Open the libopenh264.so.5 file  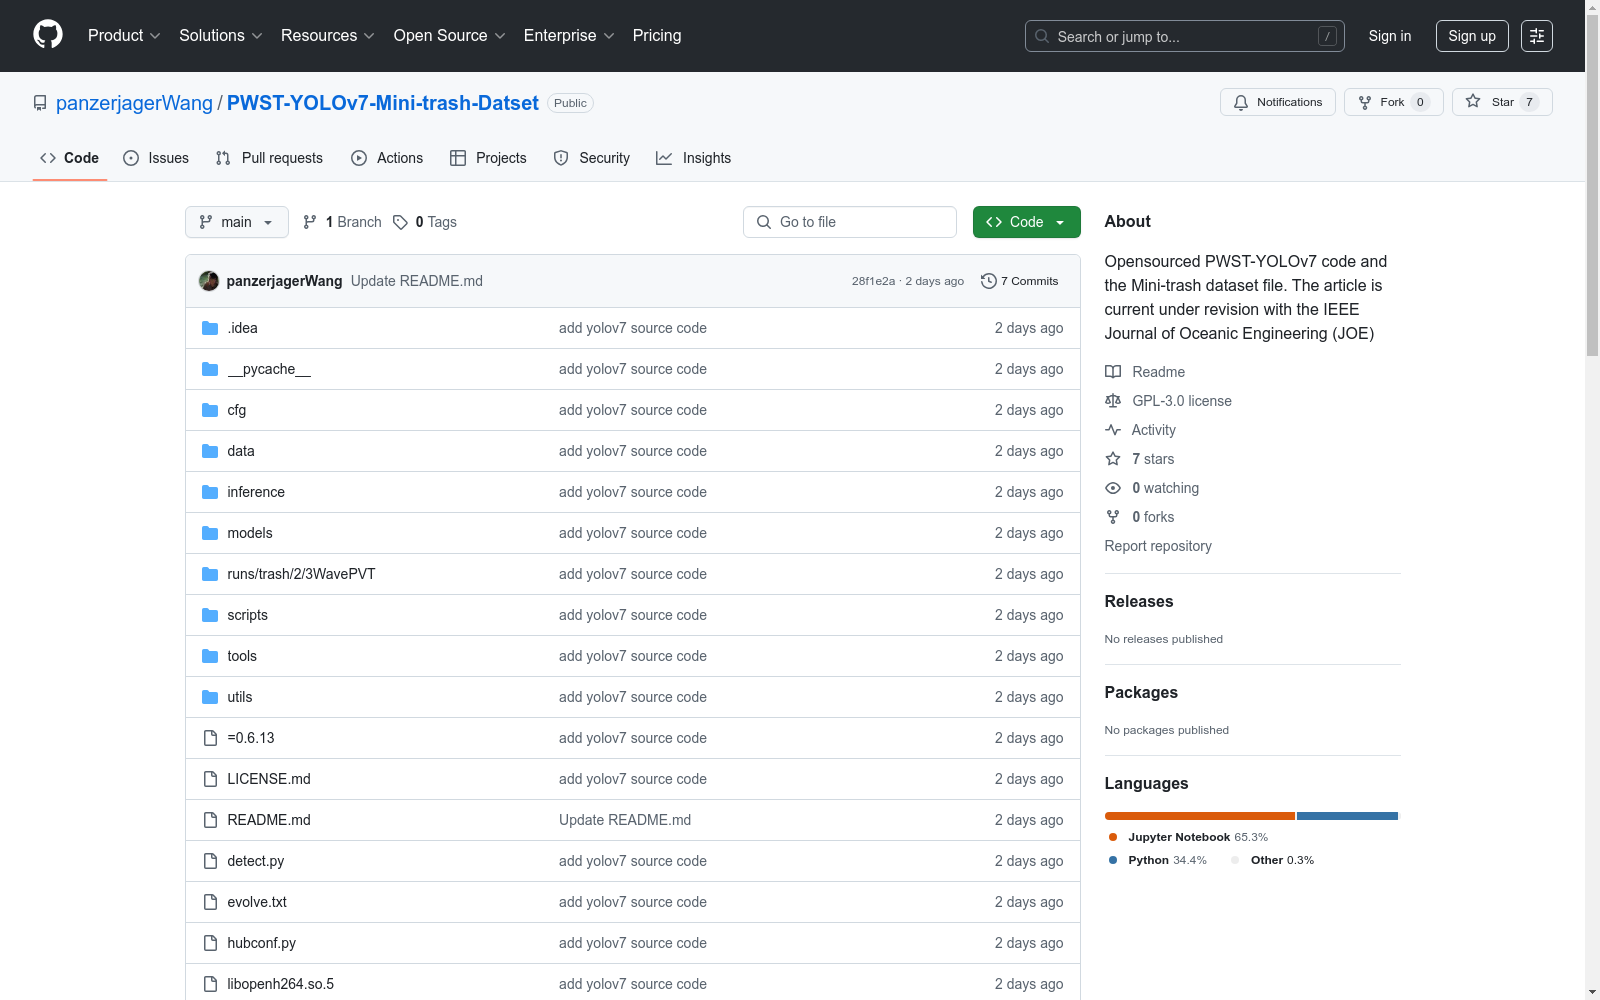[281, 984]
